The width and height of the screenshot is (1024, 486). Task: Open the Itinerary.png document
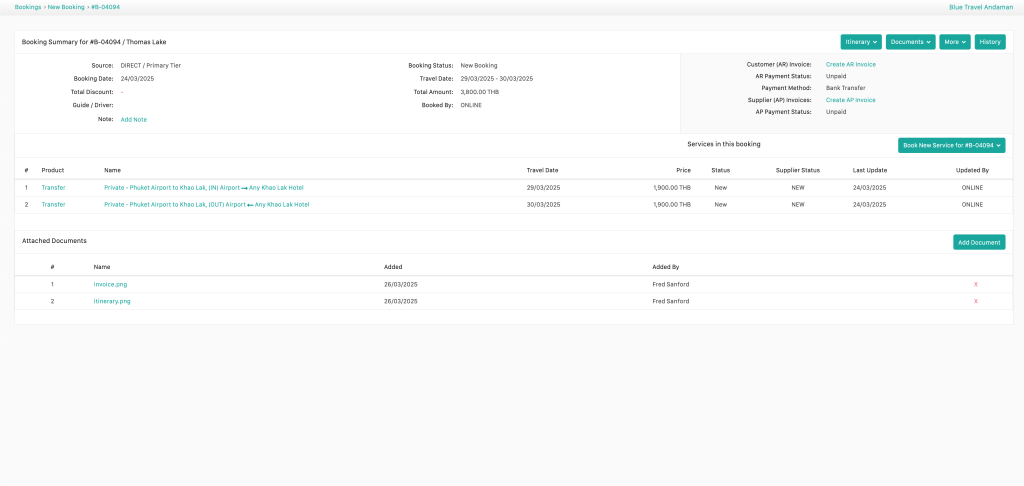coord(112,301)
